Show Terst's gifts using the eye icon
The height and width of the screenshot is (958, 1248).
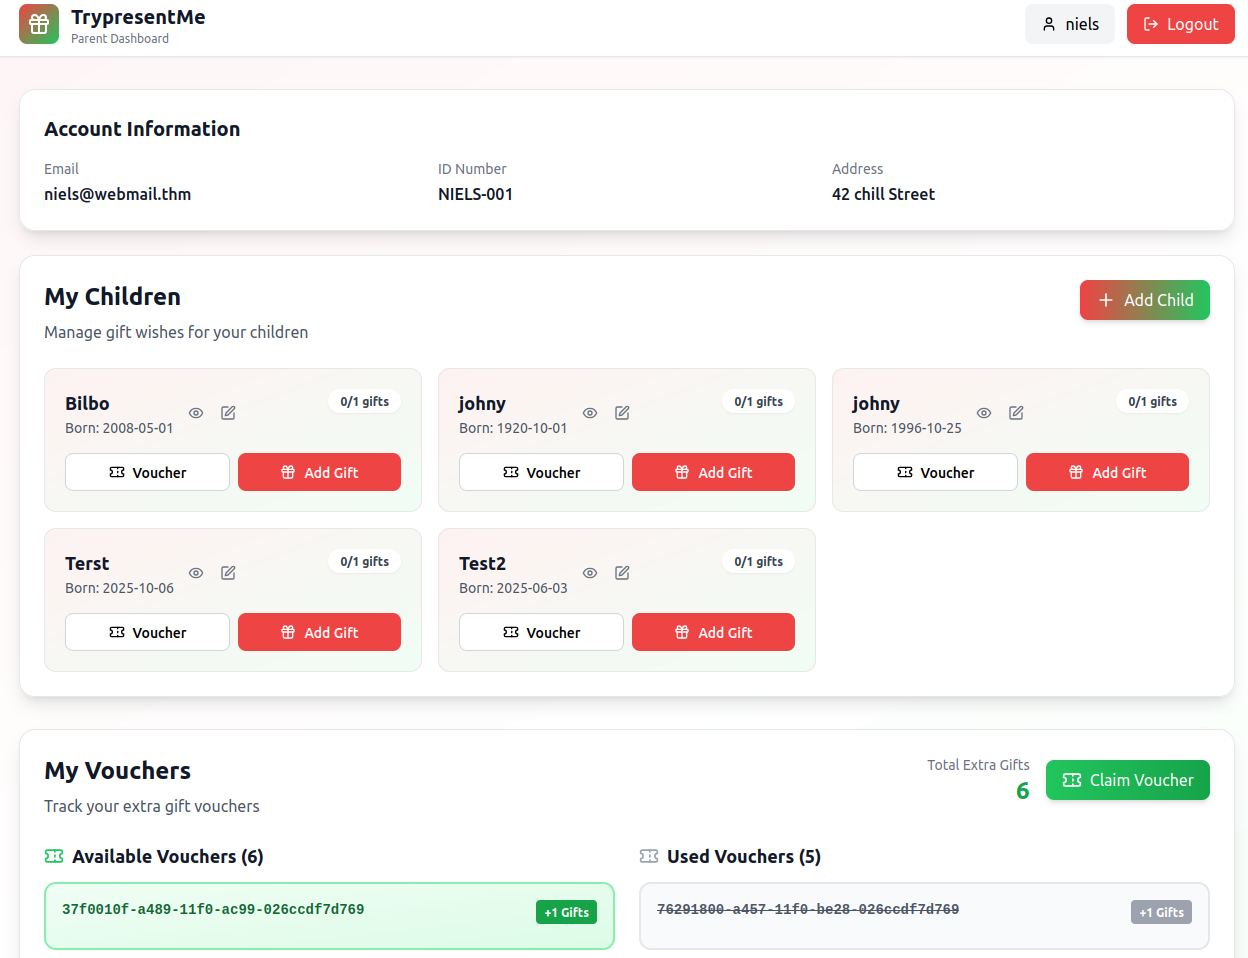pyautogui.click(x=196, y=573)
